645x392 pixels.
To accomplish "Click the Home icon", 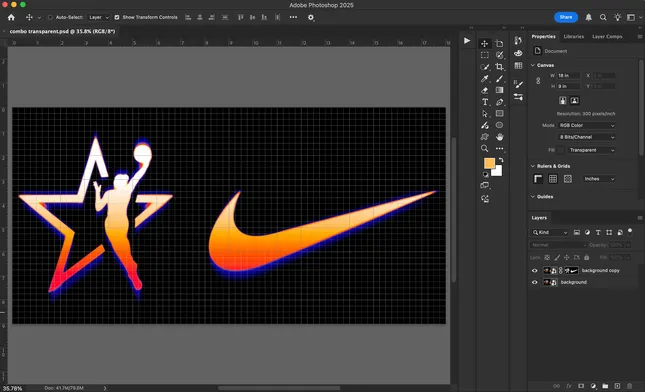I will click(x=11, y=17).
